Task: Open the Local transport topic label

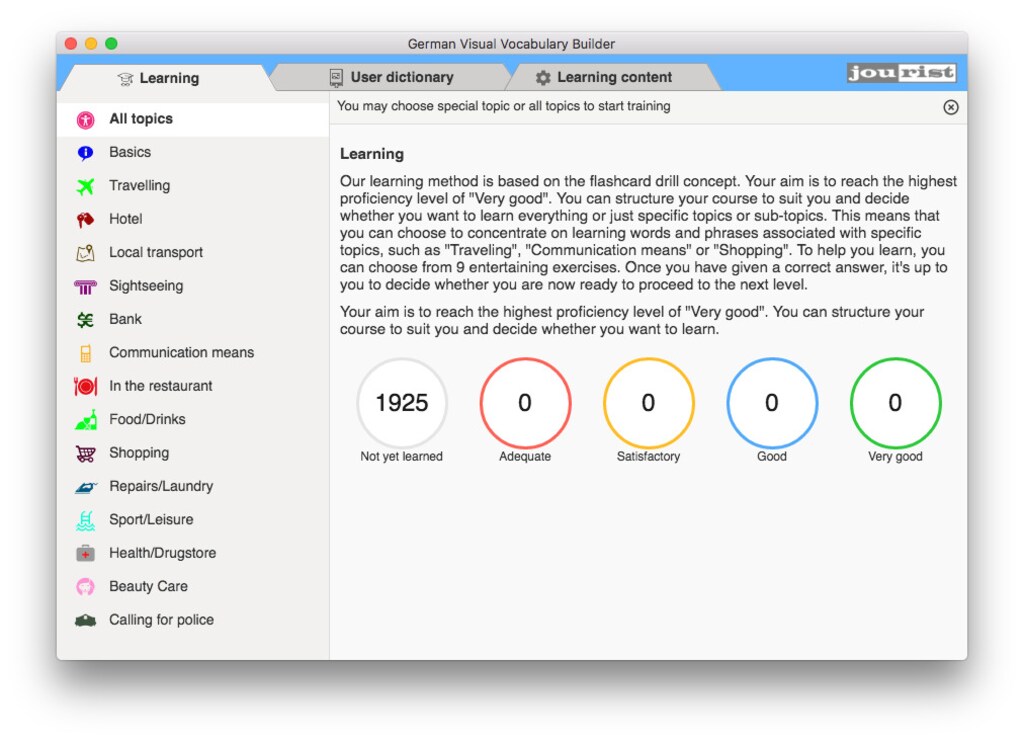Action: click(x=156, y=252)
